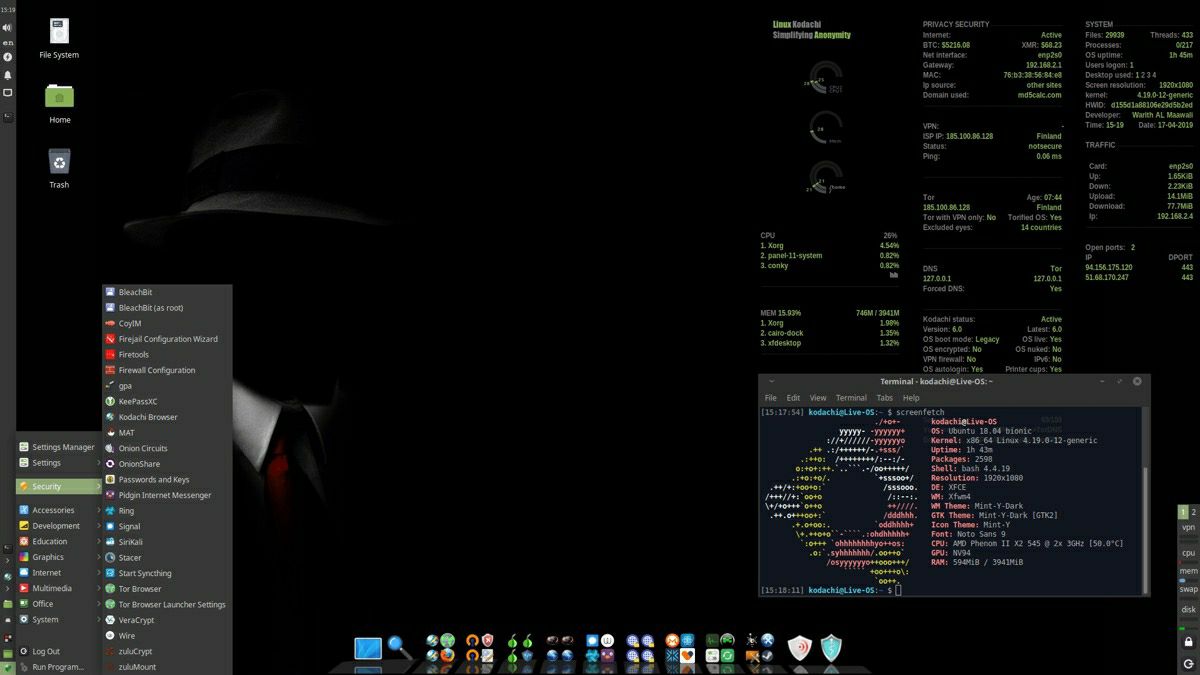Start Tor Browser from the menu

(139, 589)
